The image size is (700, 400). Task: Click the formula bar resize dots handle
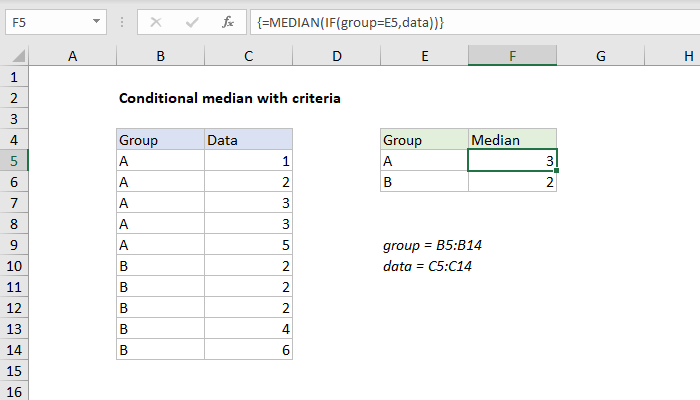tap(122, 22)
